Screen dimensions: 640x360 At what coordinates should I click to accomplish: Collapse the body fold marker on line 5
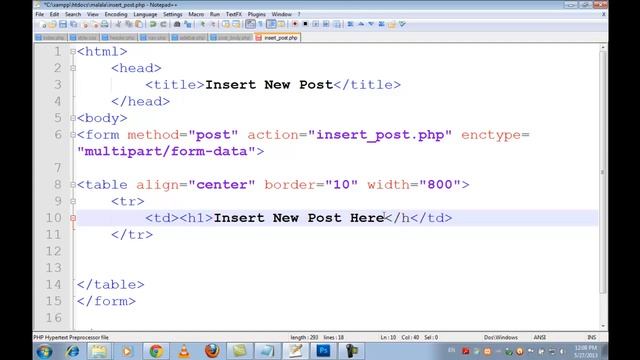73,118
